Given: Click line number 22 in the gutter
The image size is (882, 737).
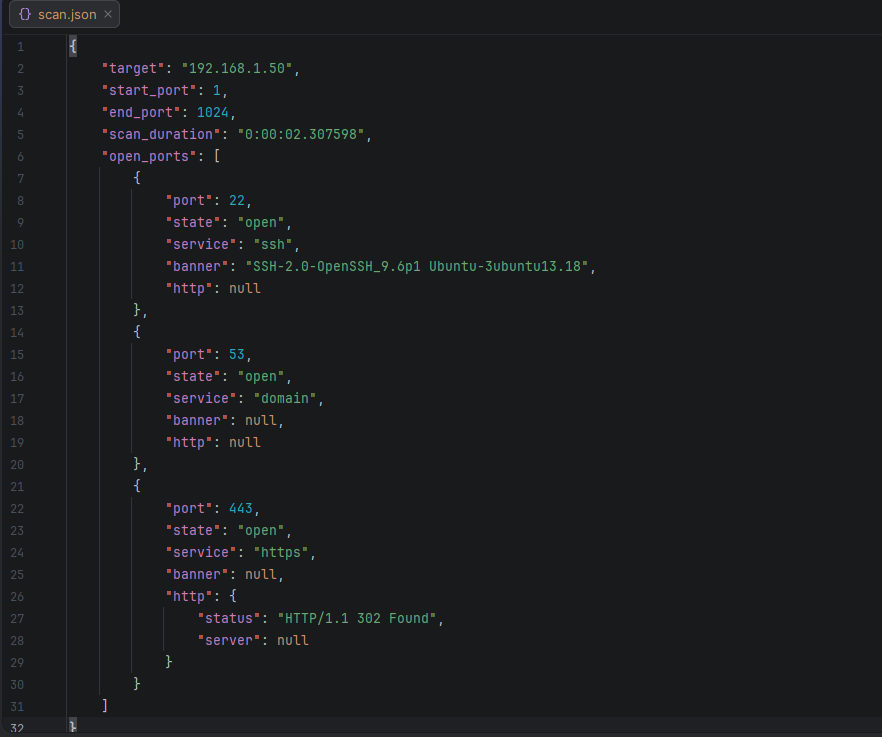Looking at the screenshot, I should pyautogui.click(x=17, y=509).
